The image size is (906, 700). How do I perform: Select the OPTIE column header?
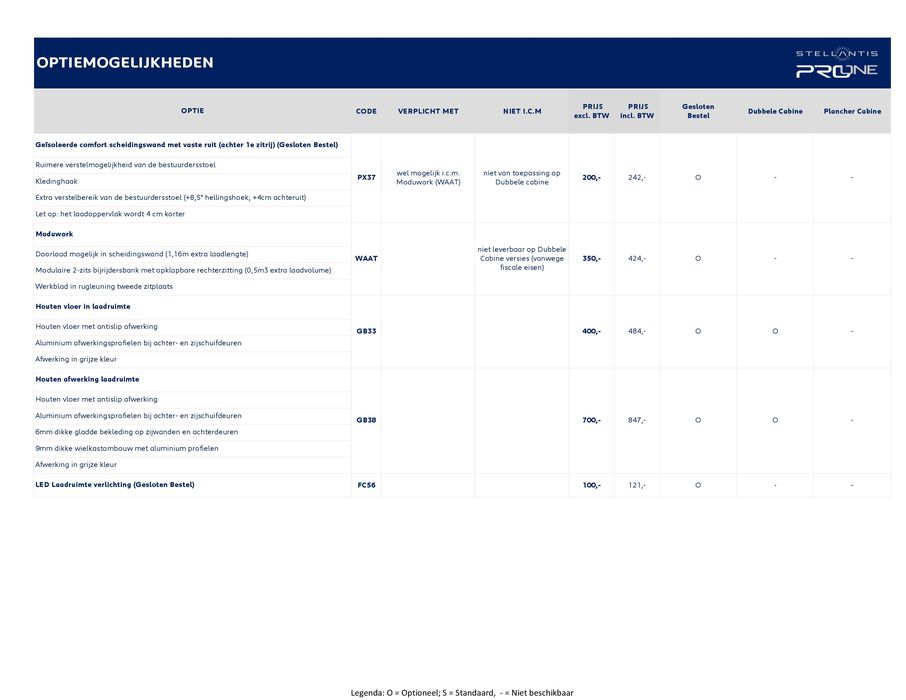(x=192, y=111)
